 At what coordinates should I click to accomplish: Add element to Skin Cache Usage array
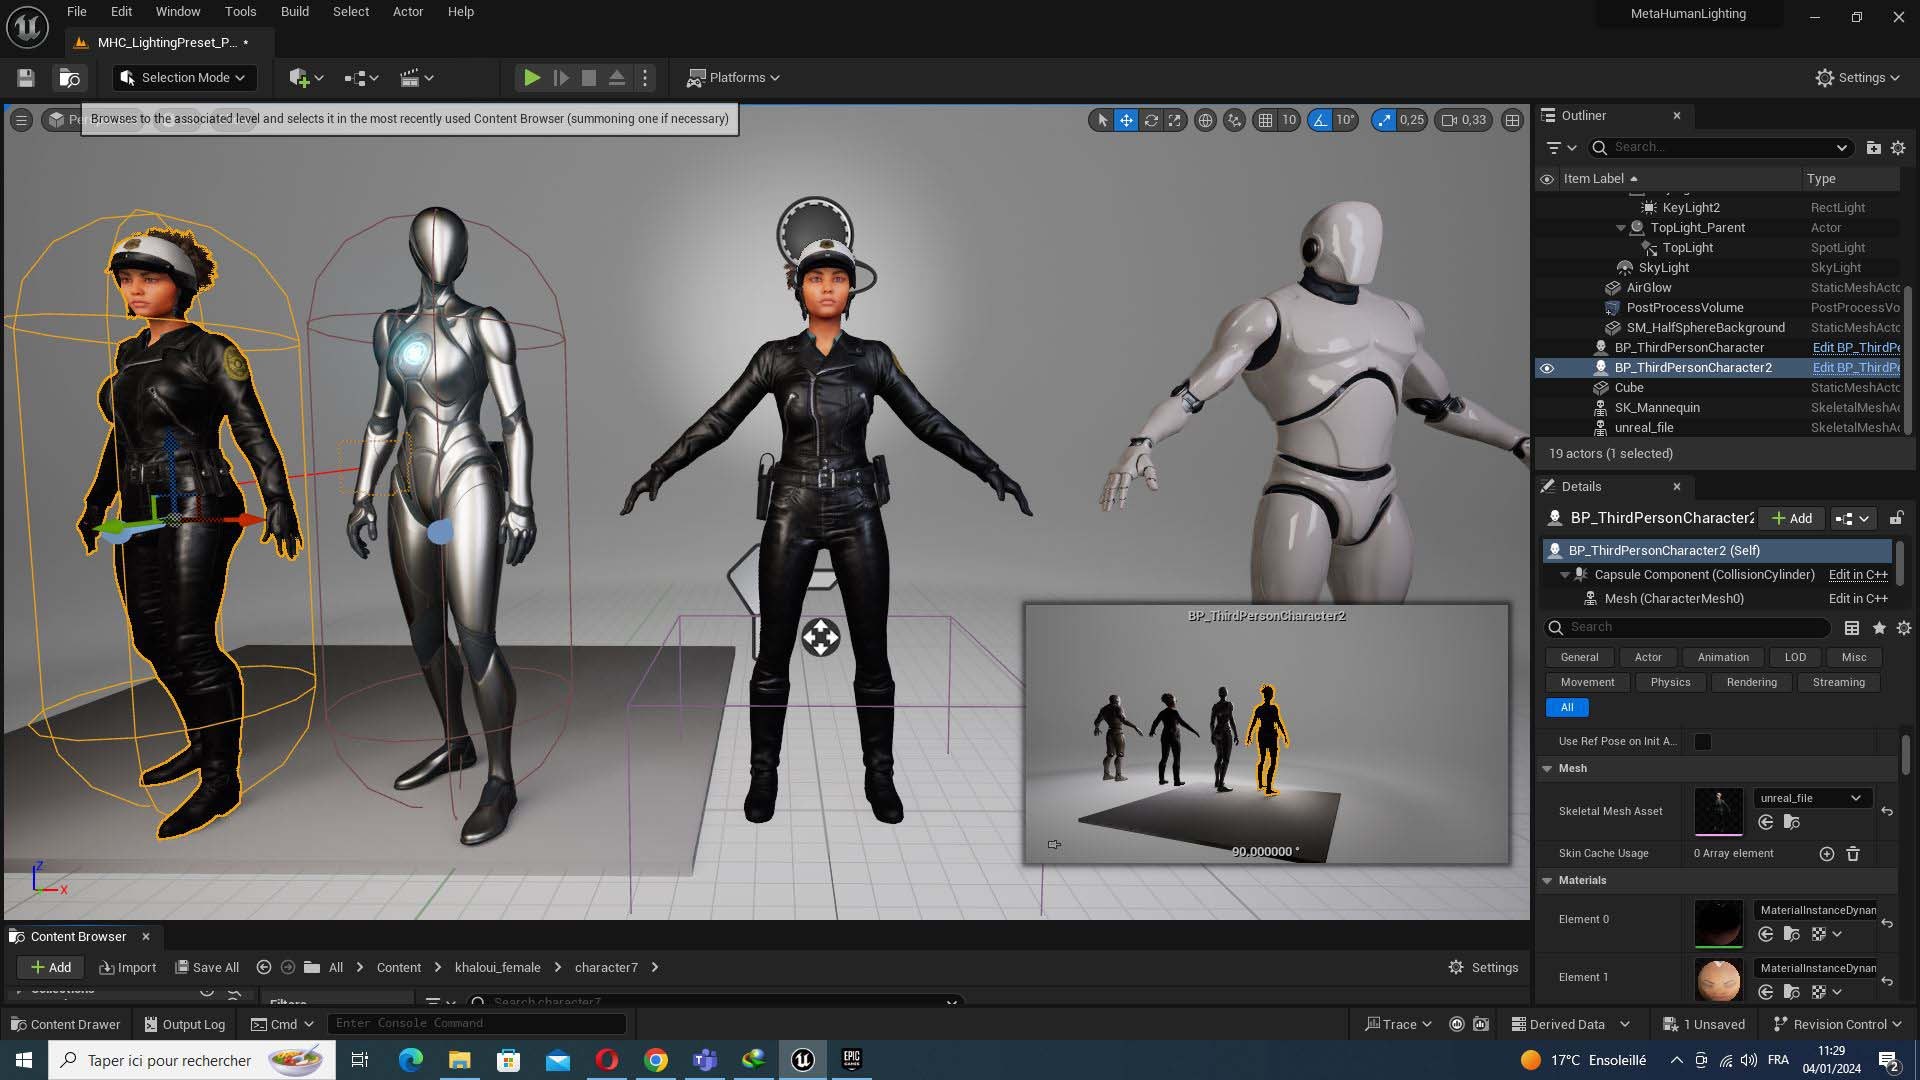tap(1827, 854)
